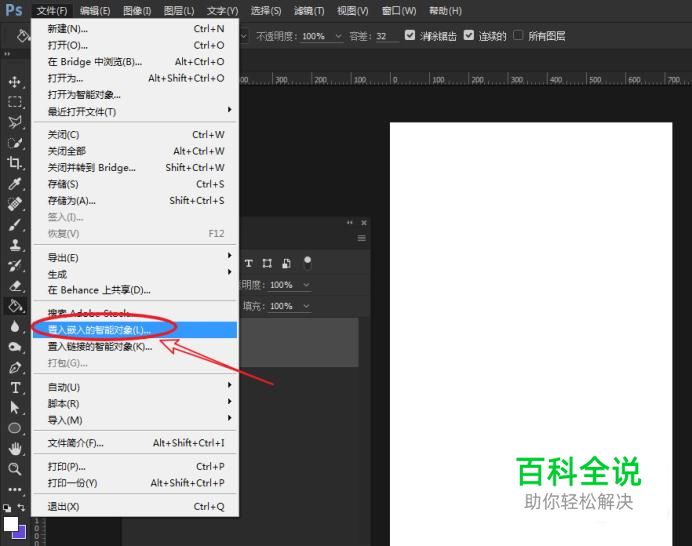
Task: Select the Clone Stamp tool
Action: click(x=15, y=245)
